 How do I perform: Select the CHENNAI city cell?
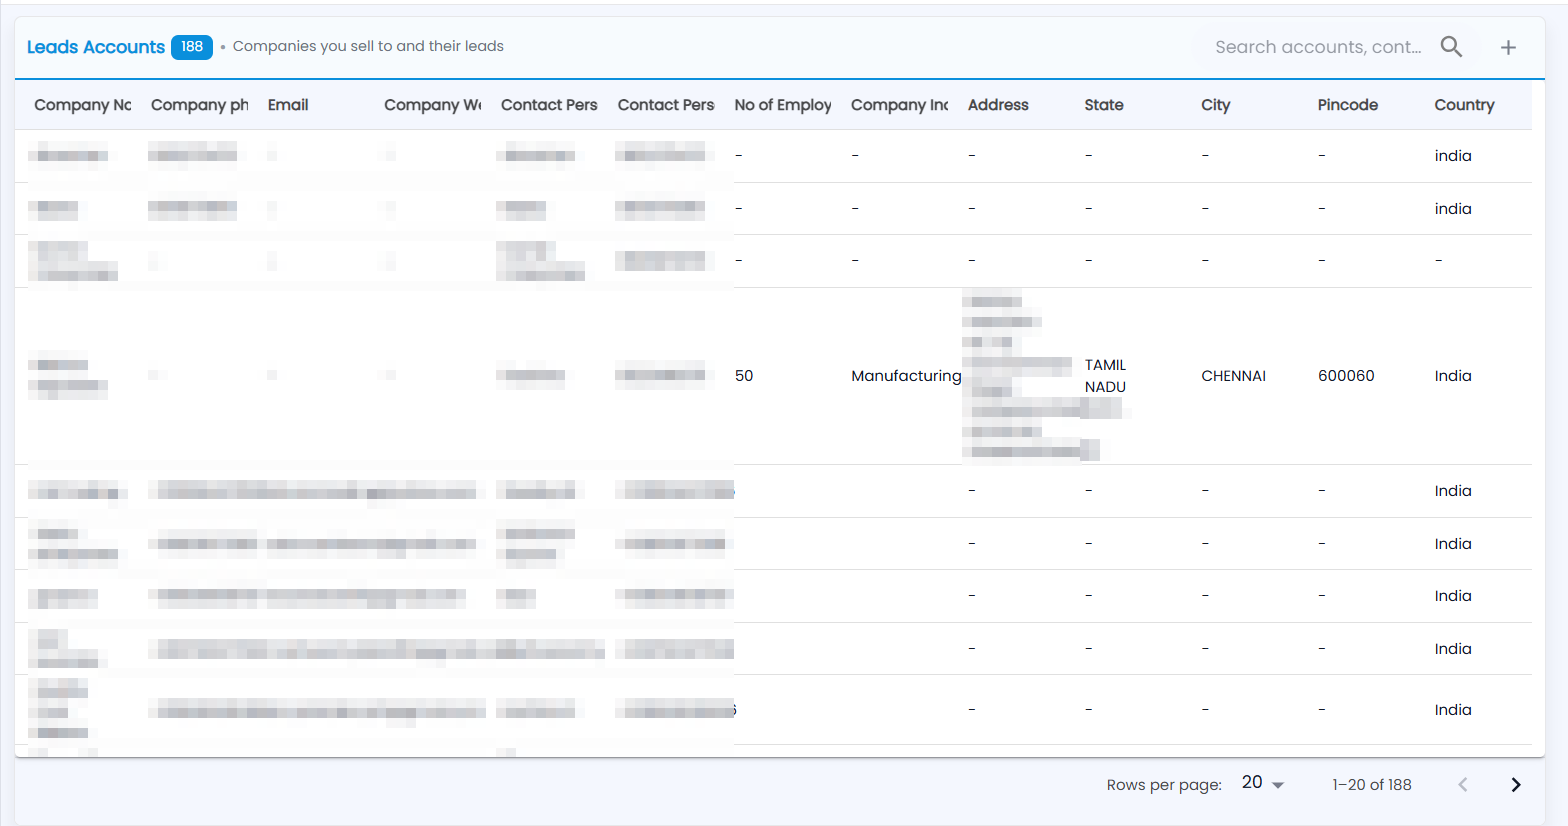tap(1234, 376)
